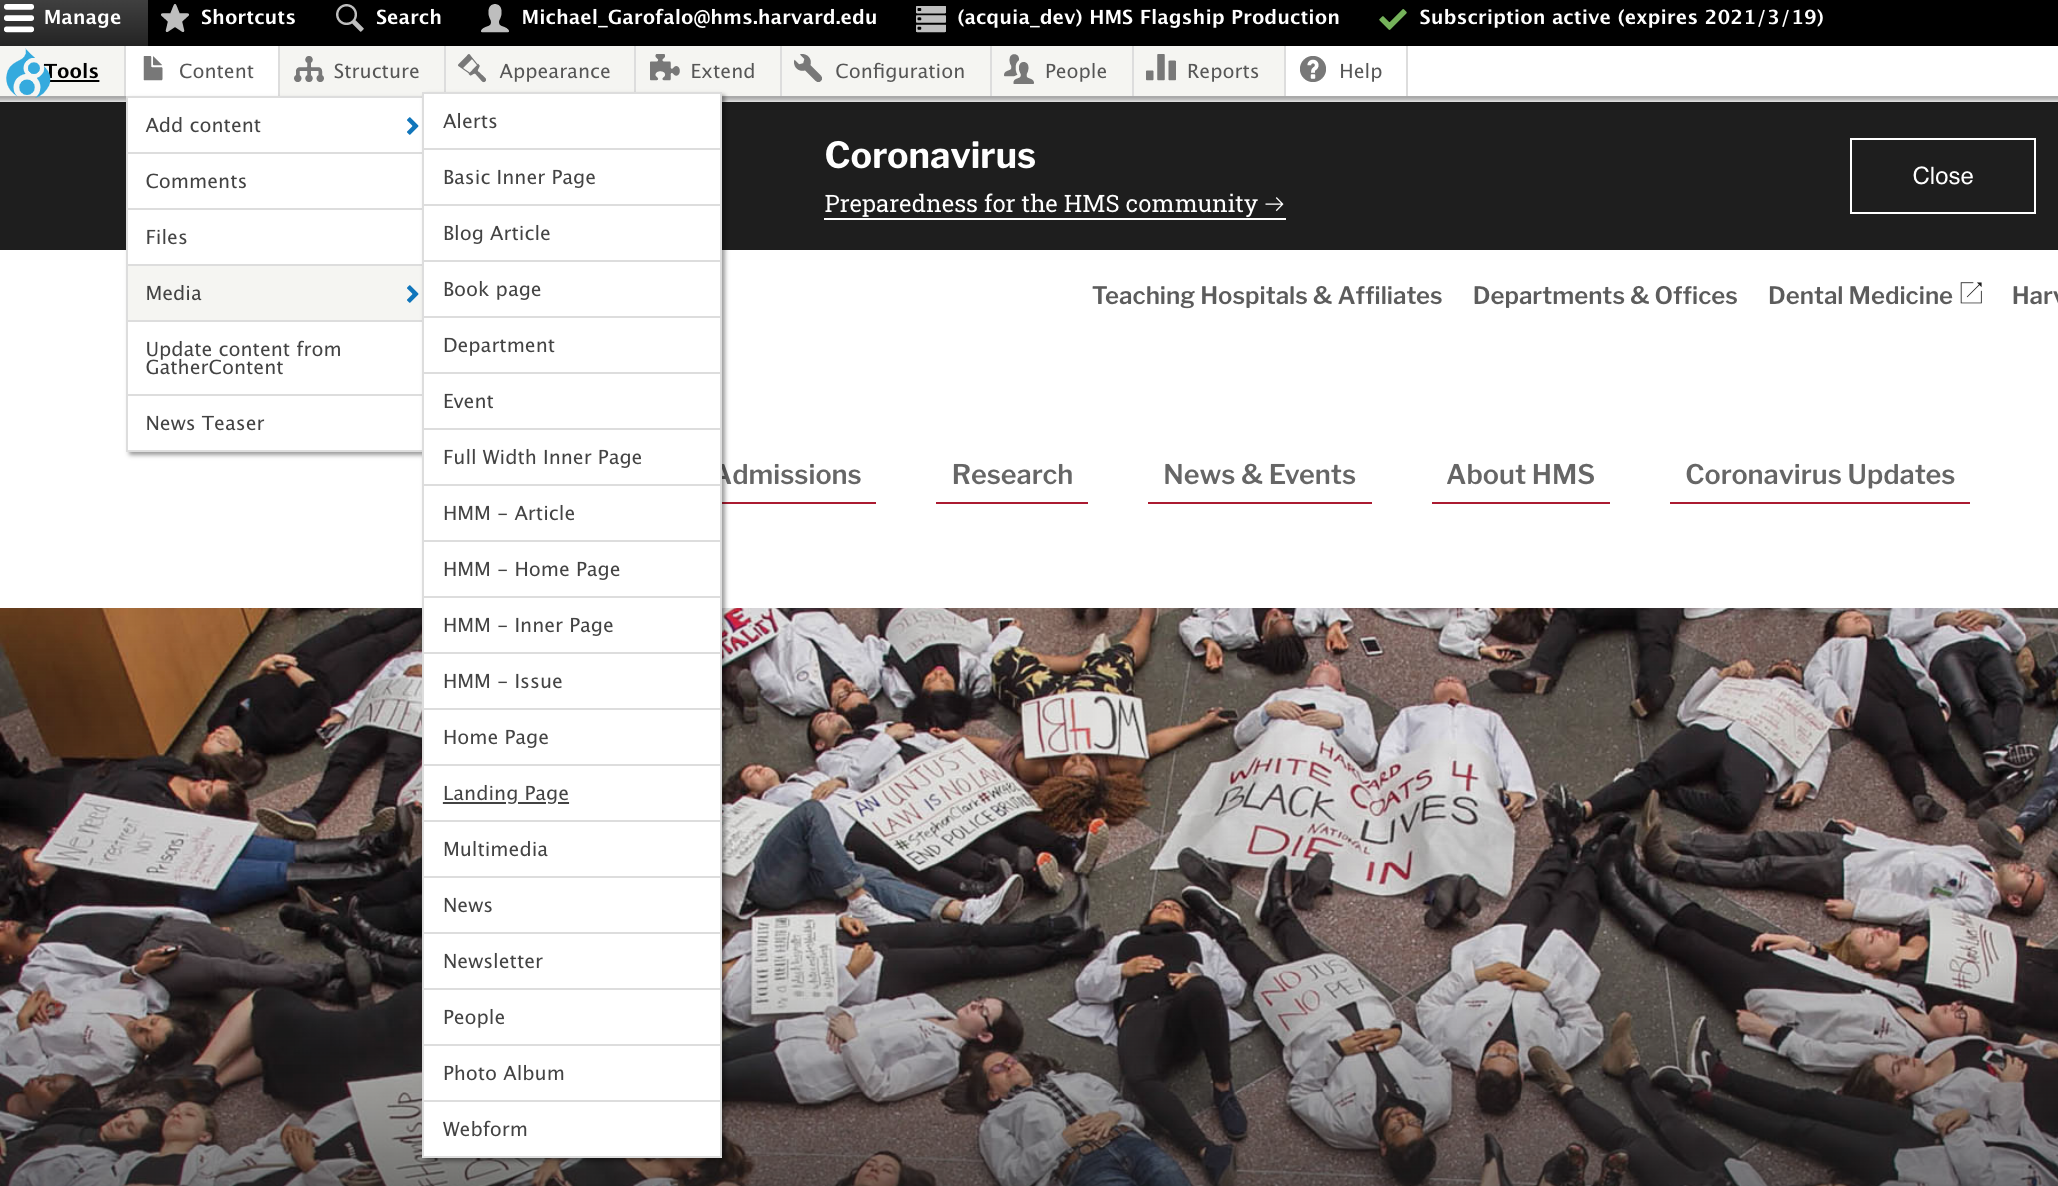
Task: Click the subscription active checkmark icon
Action: (1392, 19)
